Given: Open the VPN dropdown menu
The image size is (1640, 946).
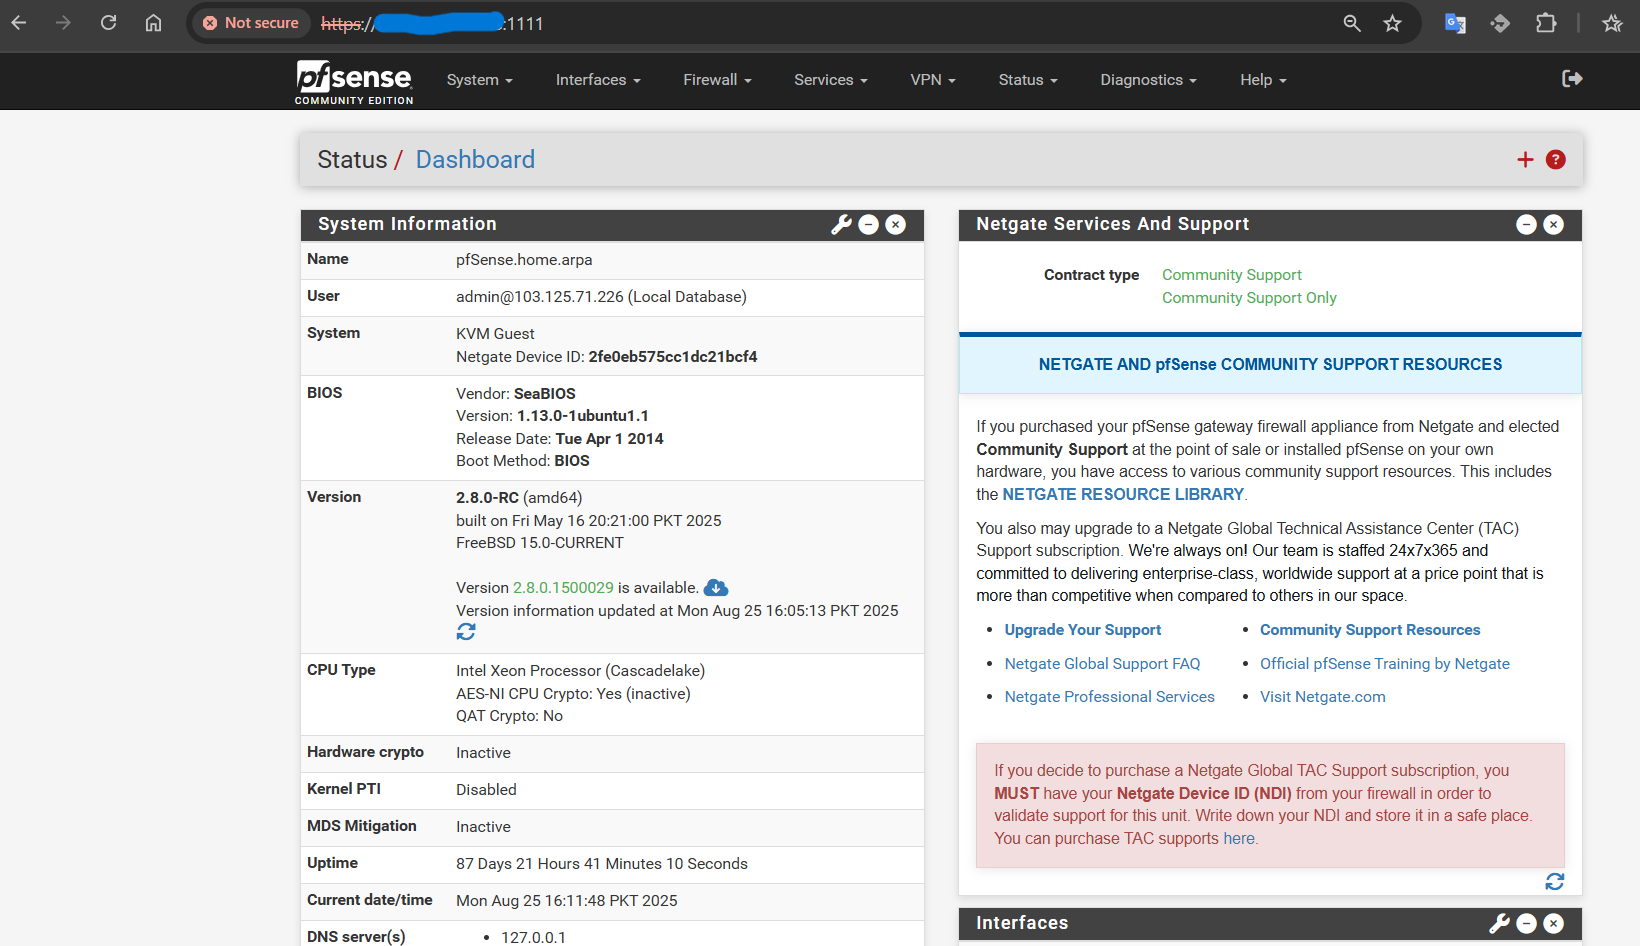Looking at the screenshot, I should point(932,79).
